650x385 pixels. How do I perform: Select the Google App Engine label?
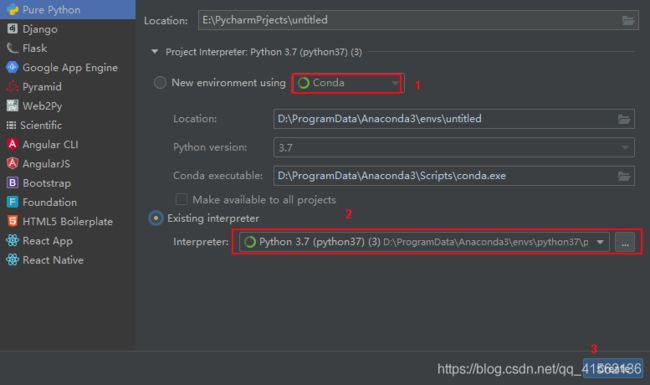(x=70, y=68)
